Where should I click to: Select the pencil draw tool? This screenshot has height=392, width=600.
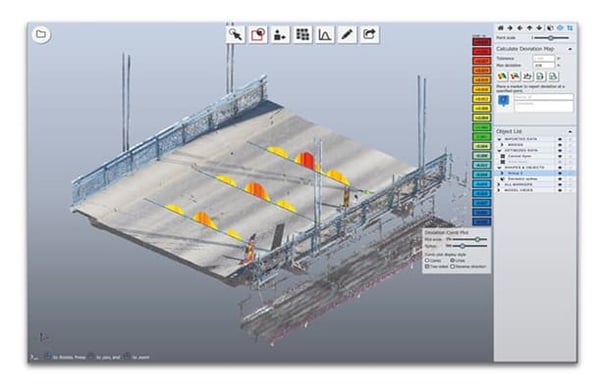click(347, 34)
